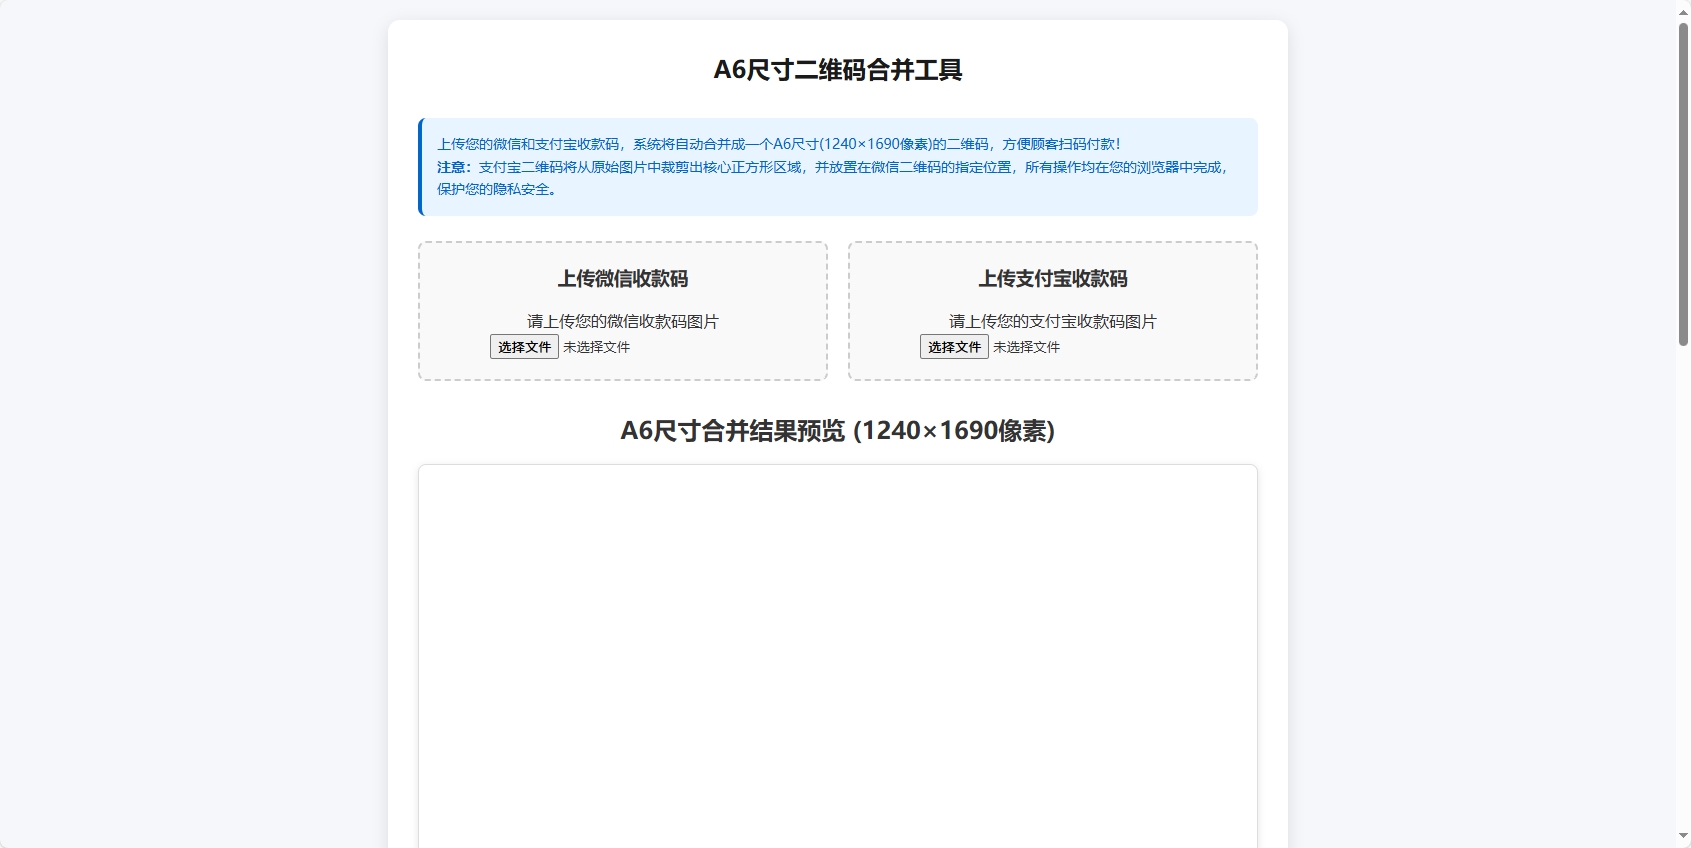The width and height of the screenshot is (1691, 848).
Task: Click the 请上传您的微信收款码图片 prompt text
Action: click(x=622, y=321)
